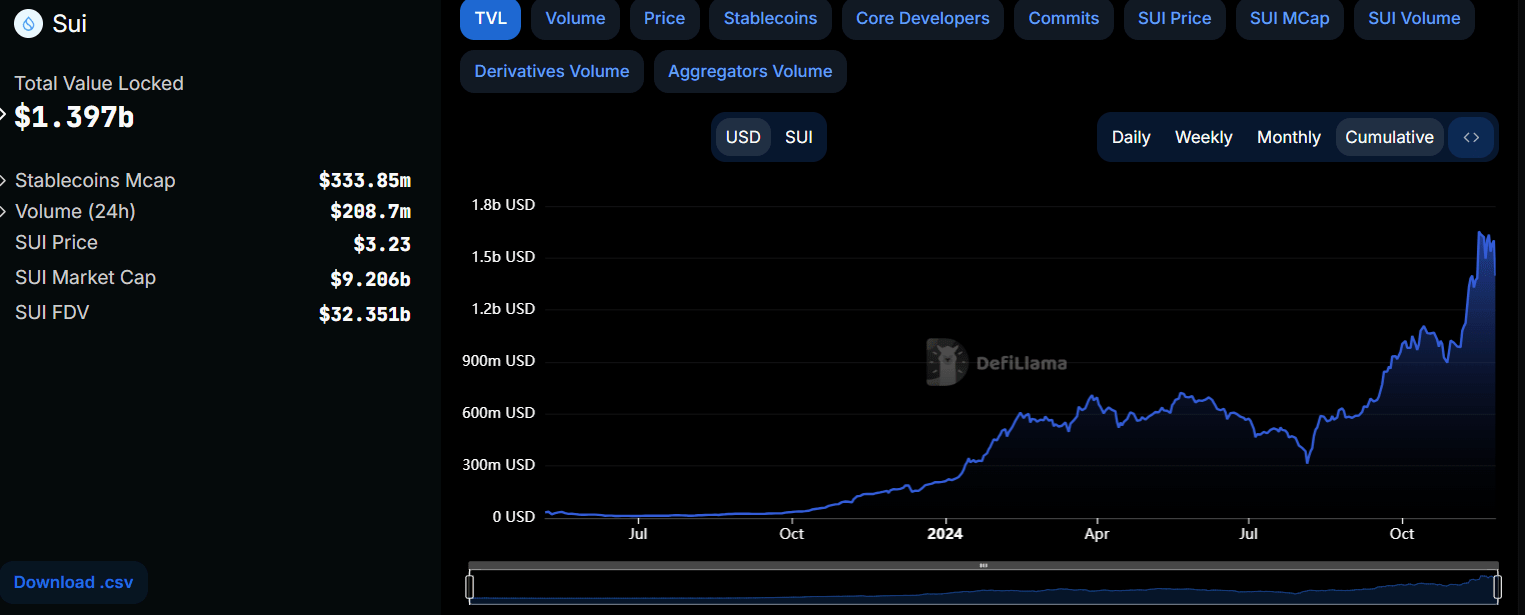1525x615 pixels.
Task: Toggle the SUI MCap chart metric
Action: pos(1290,19)
